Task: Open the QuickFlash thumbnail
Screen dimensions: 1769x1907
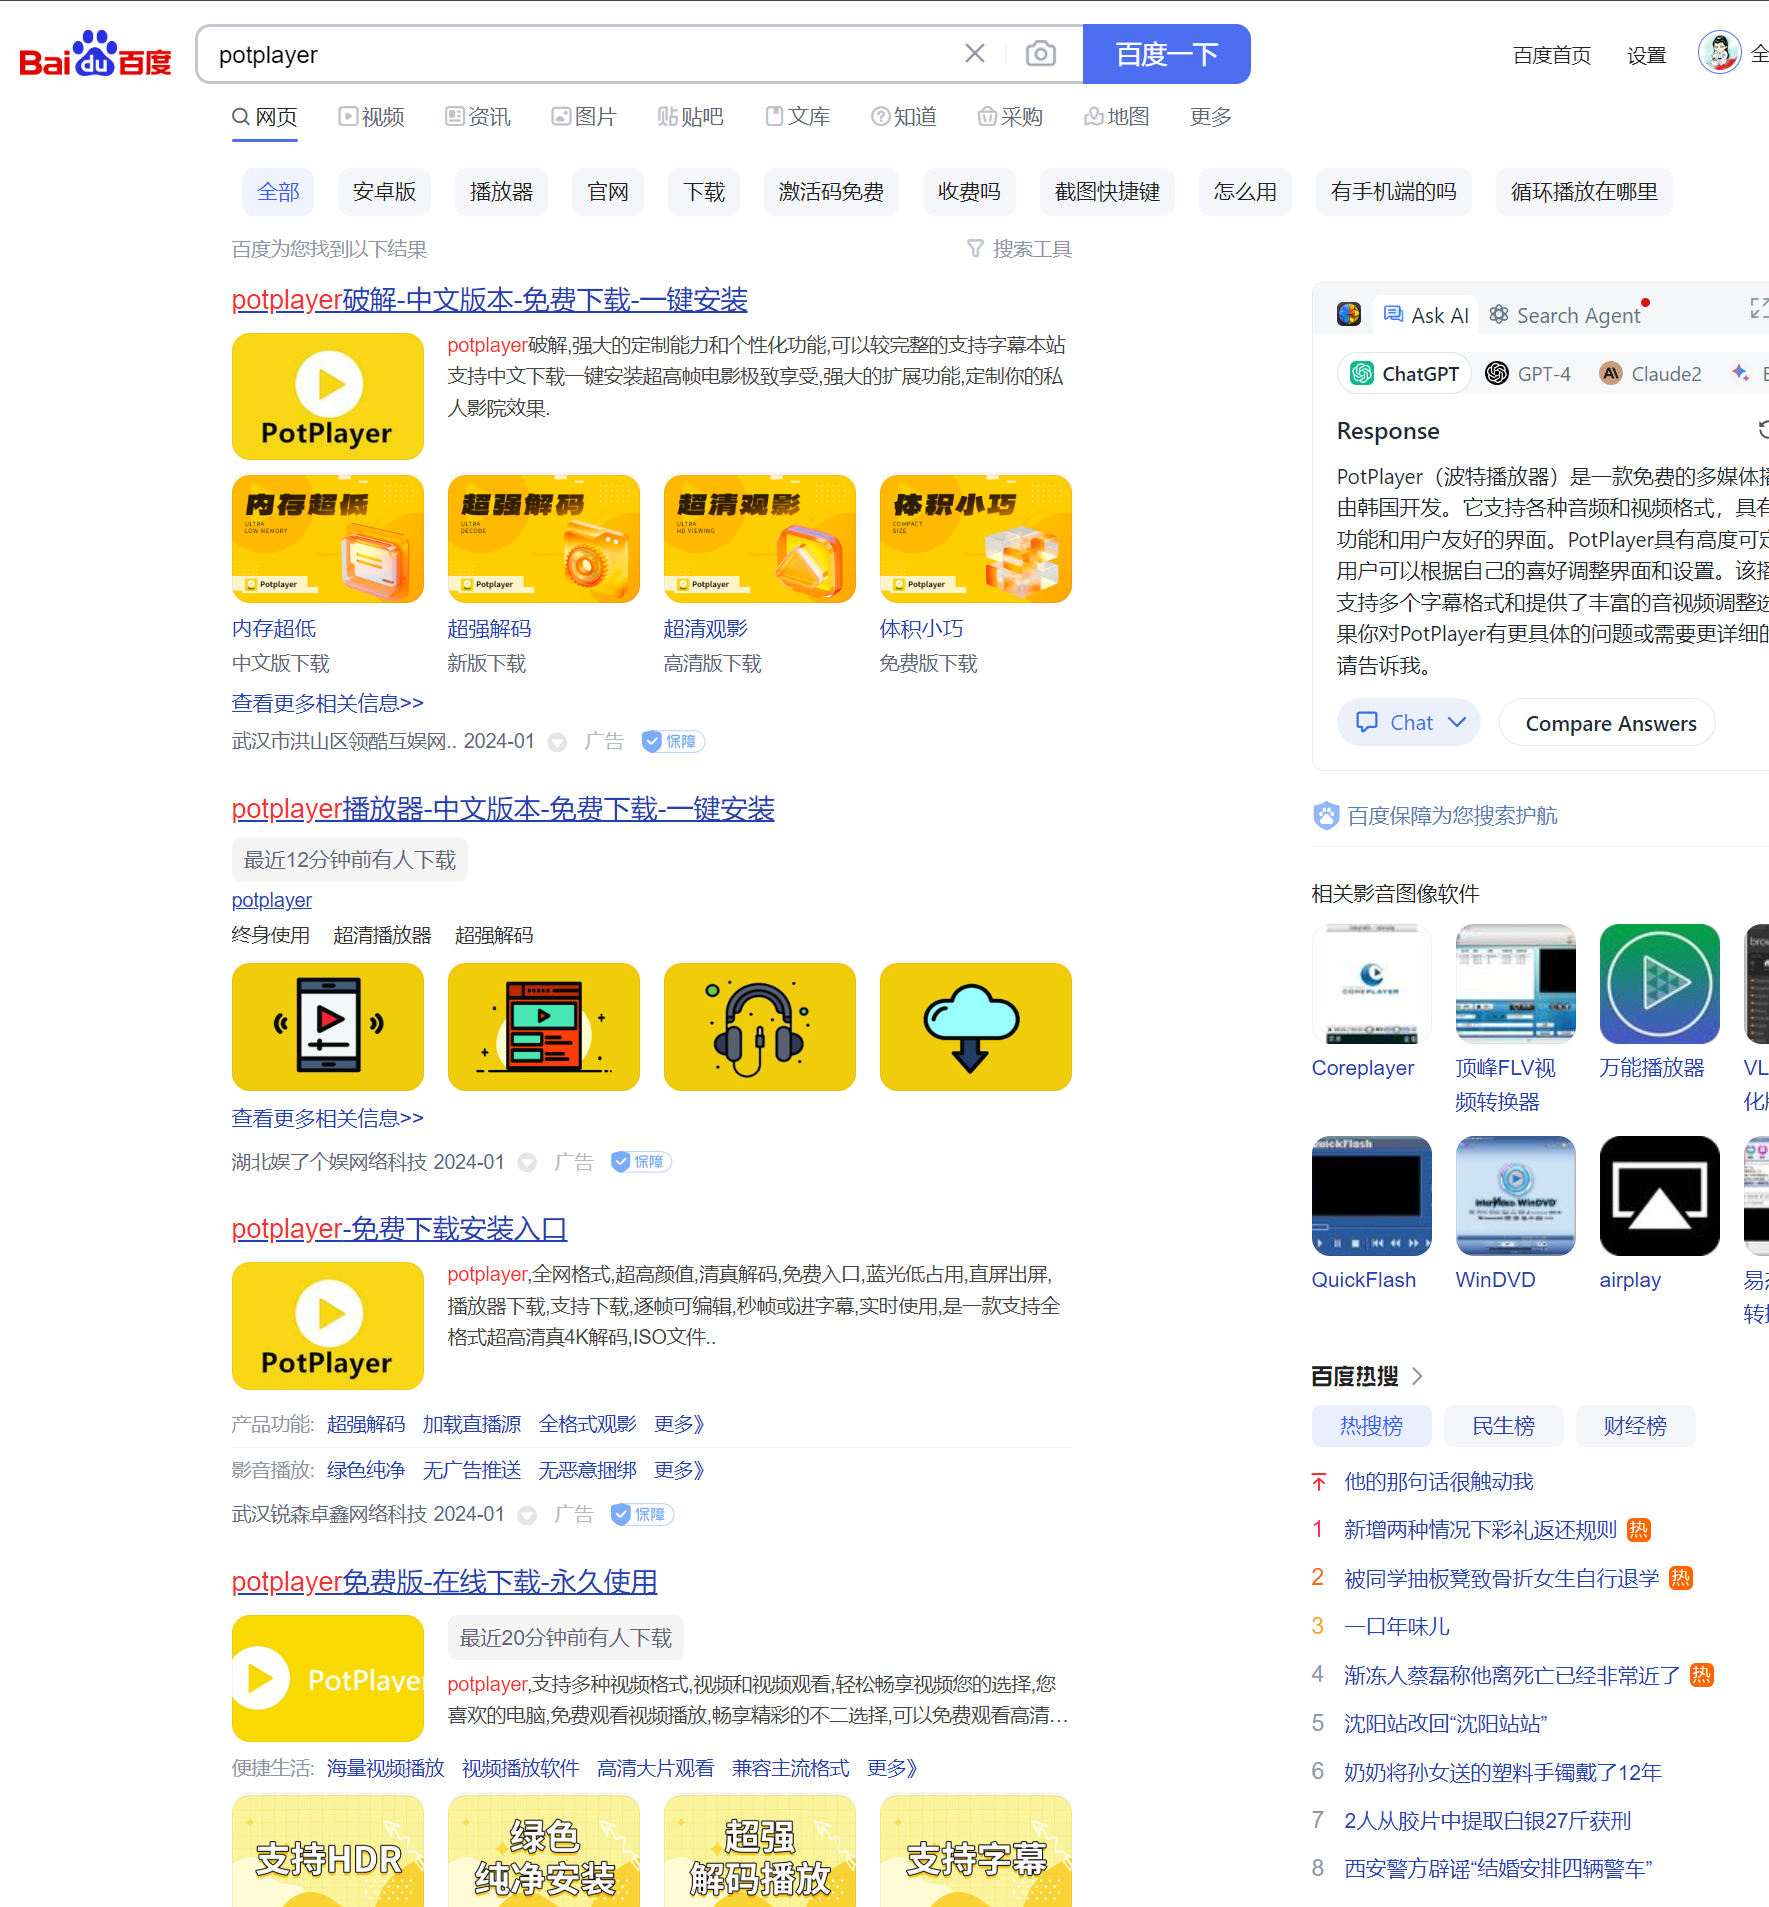Action: pyautogui.click(x=1372, y=1196)
